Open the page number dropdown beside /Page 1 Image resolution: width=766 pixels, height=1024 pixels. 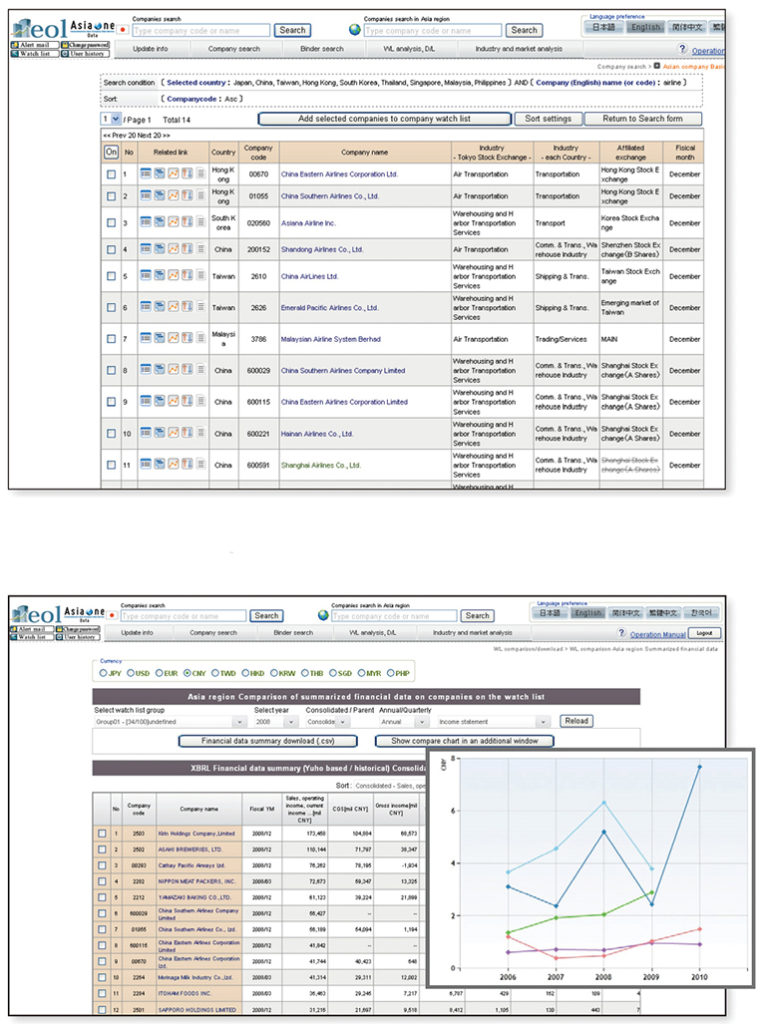coord(111,119)
